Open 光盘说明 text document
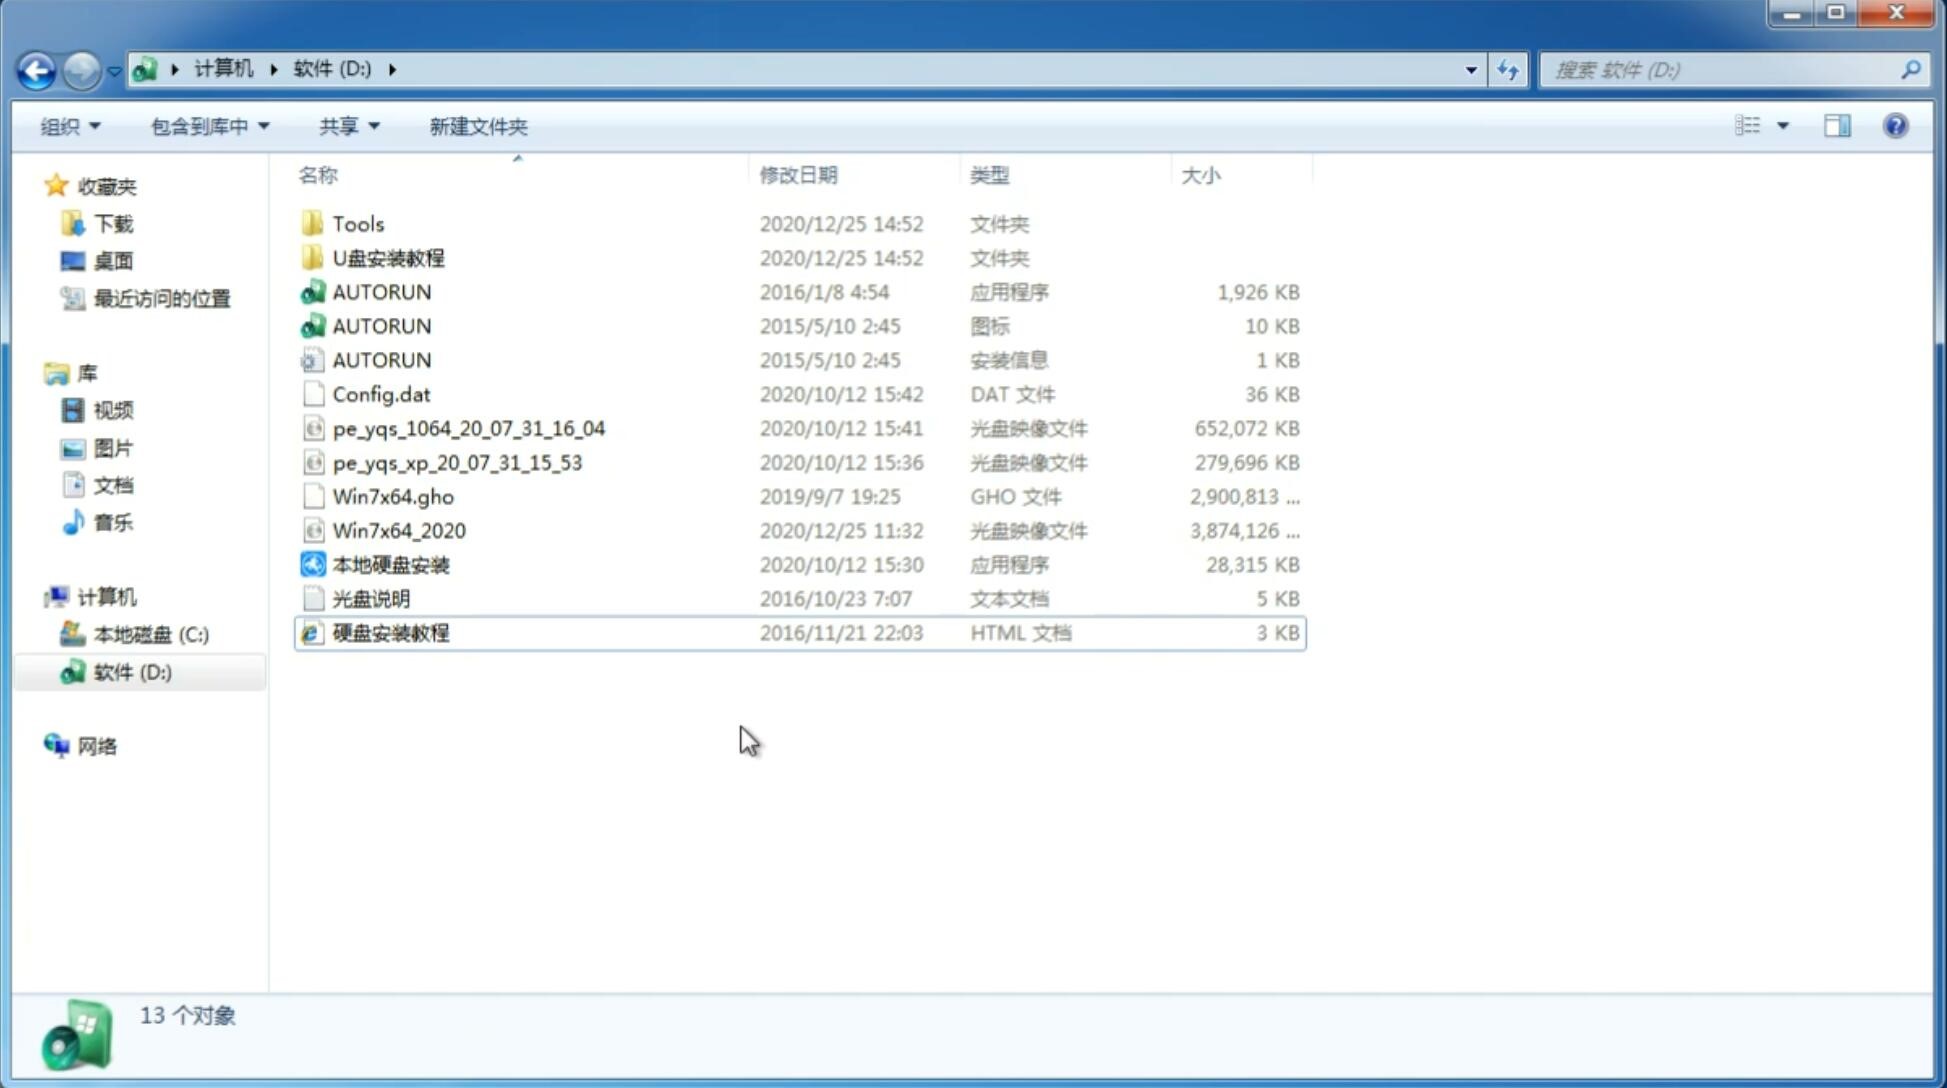 coord(370,597)
